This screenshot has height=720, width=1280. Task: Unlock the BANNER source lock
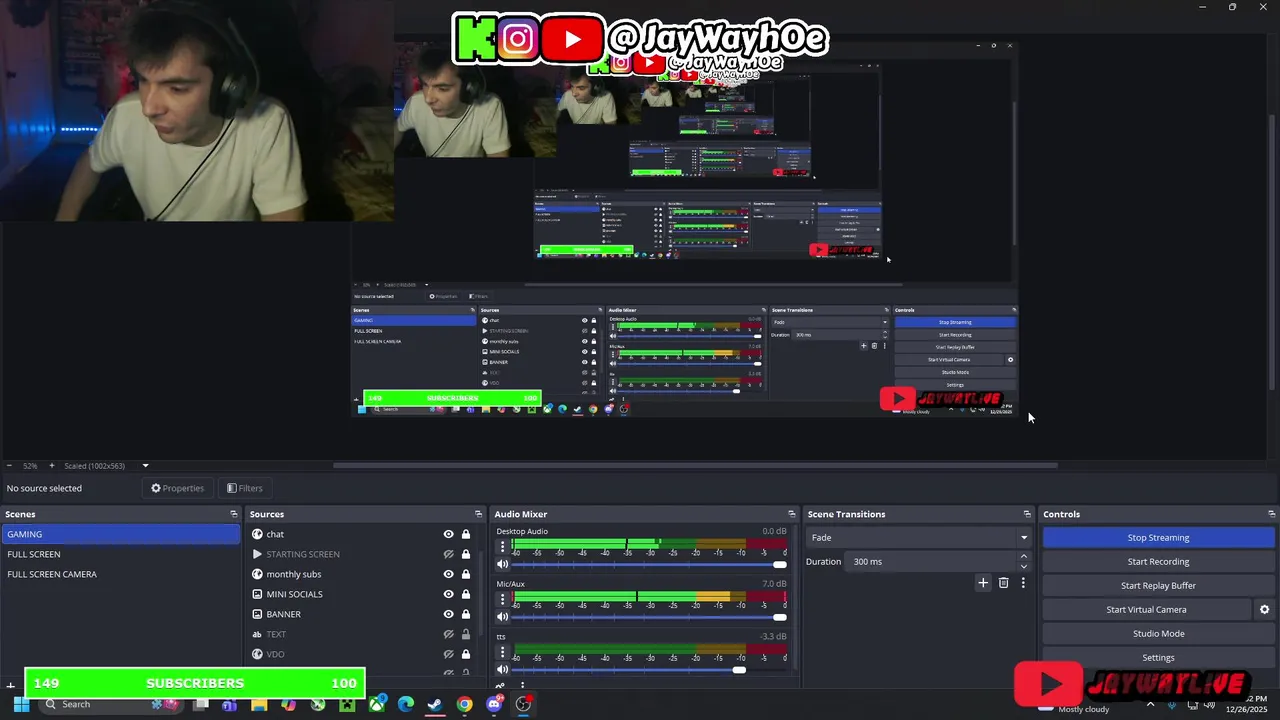[466, 614]
